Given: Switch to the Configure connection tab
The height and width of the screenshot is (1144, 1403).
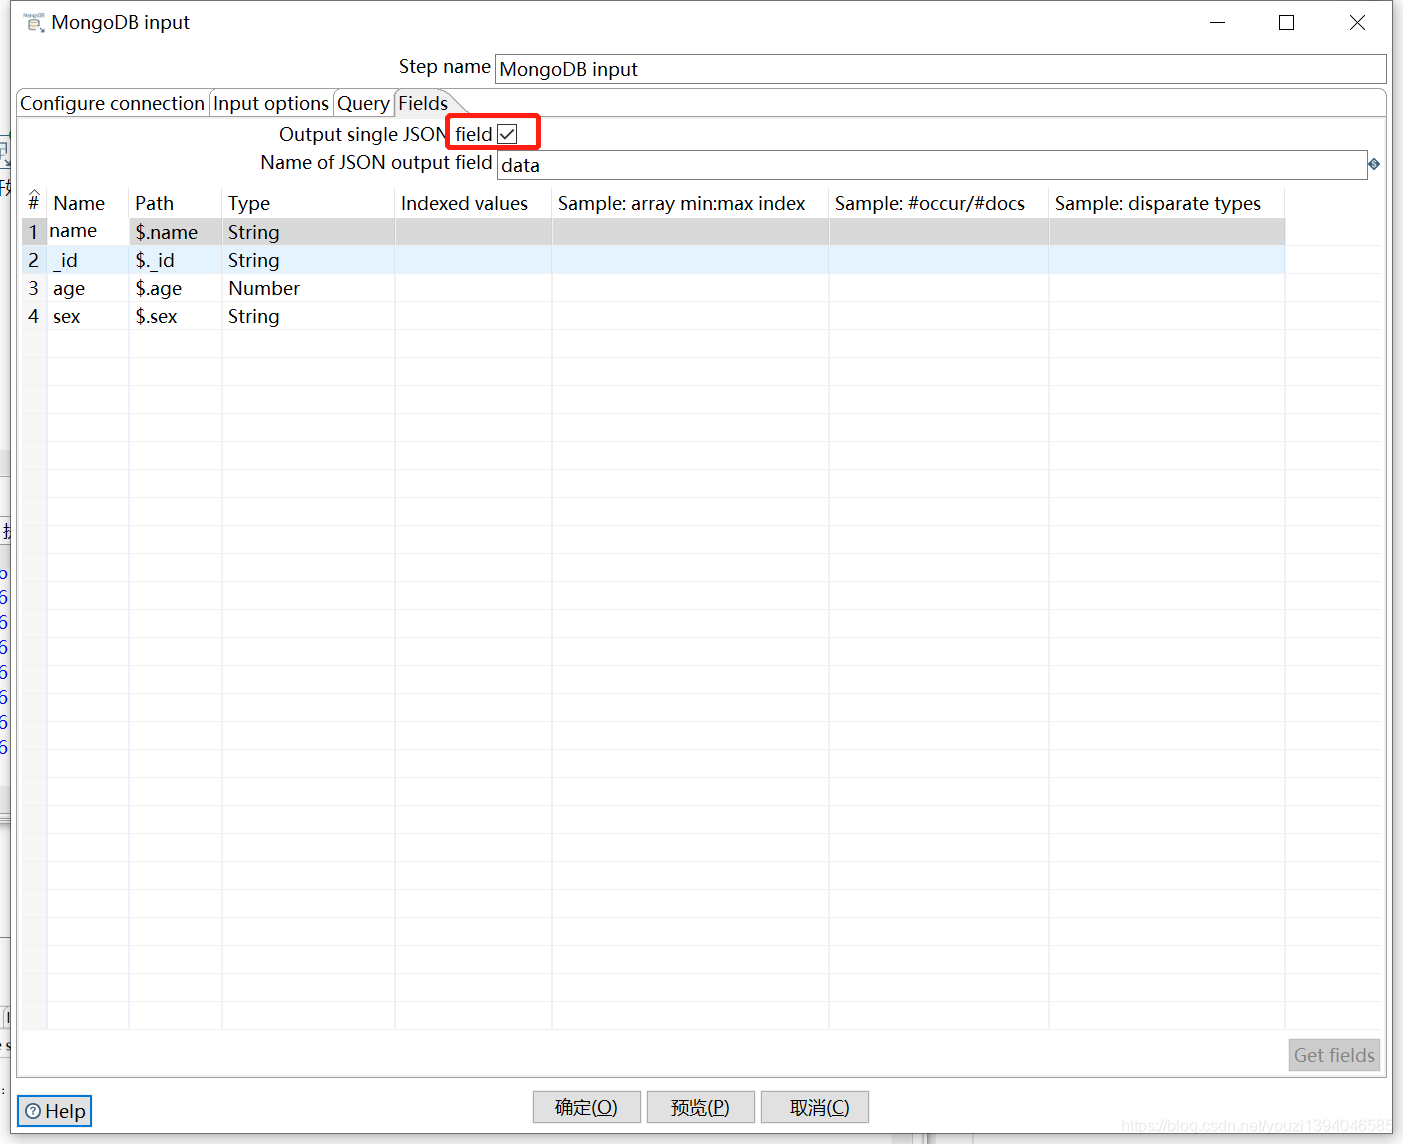Looking at the screenshot, I should tap(112, 103).
